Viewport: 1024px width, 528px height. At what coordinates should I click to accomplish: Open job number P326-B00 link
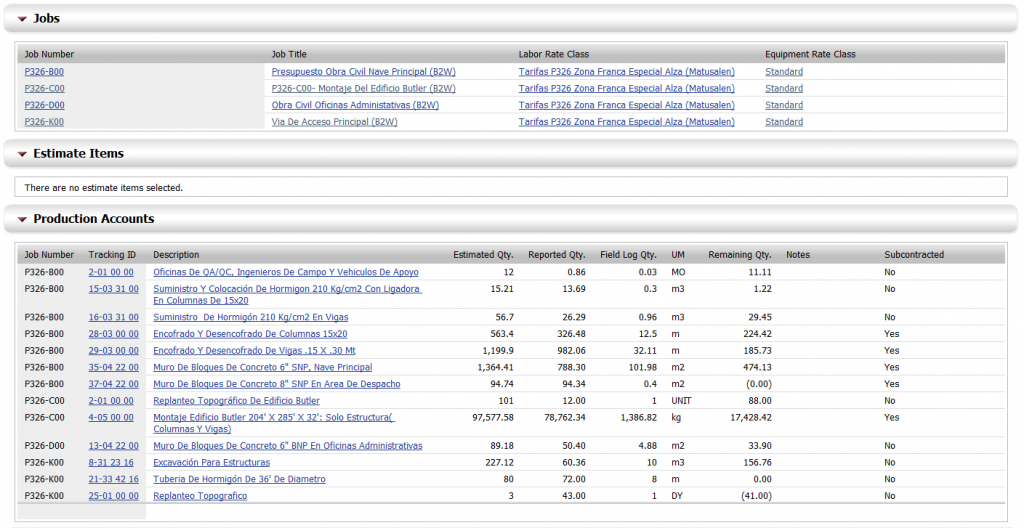tap(44, 72)
